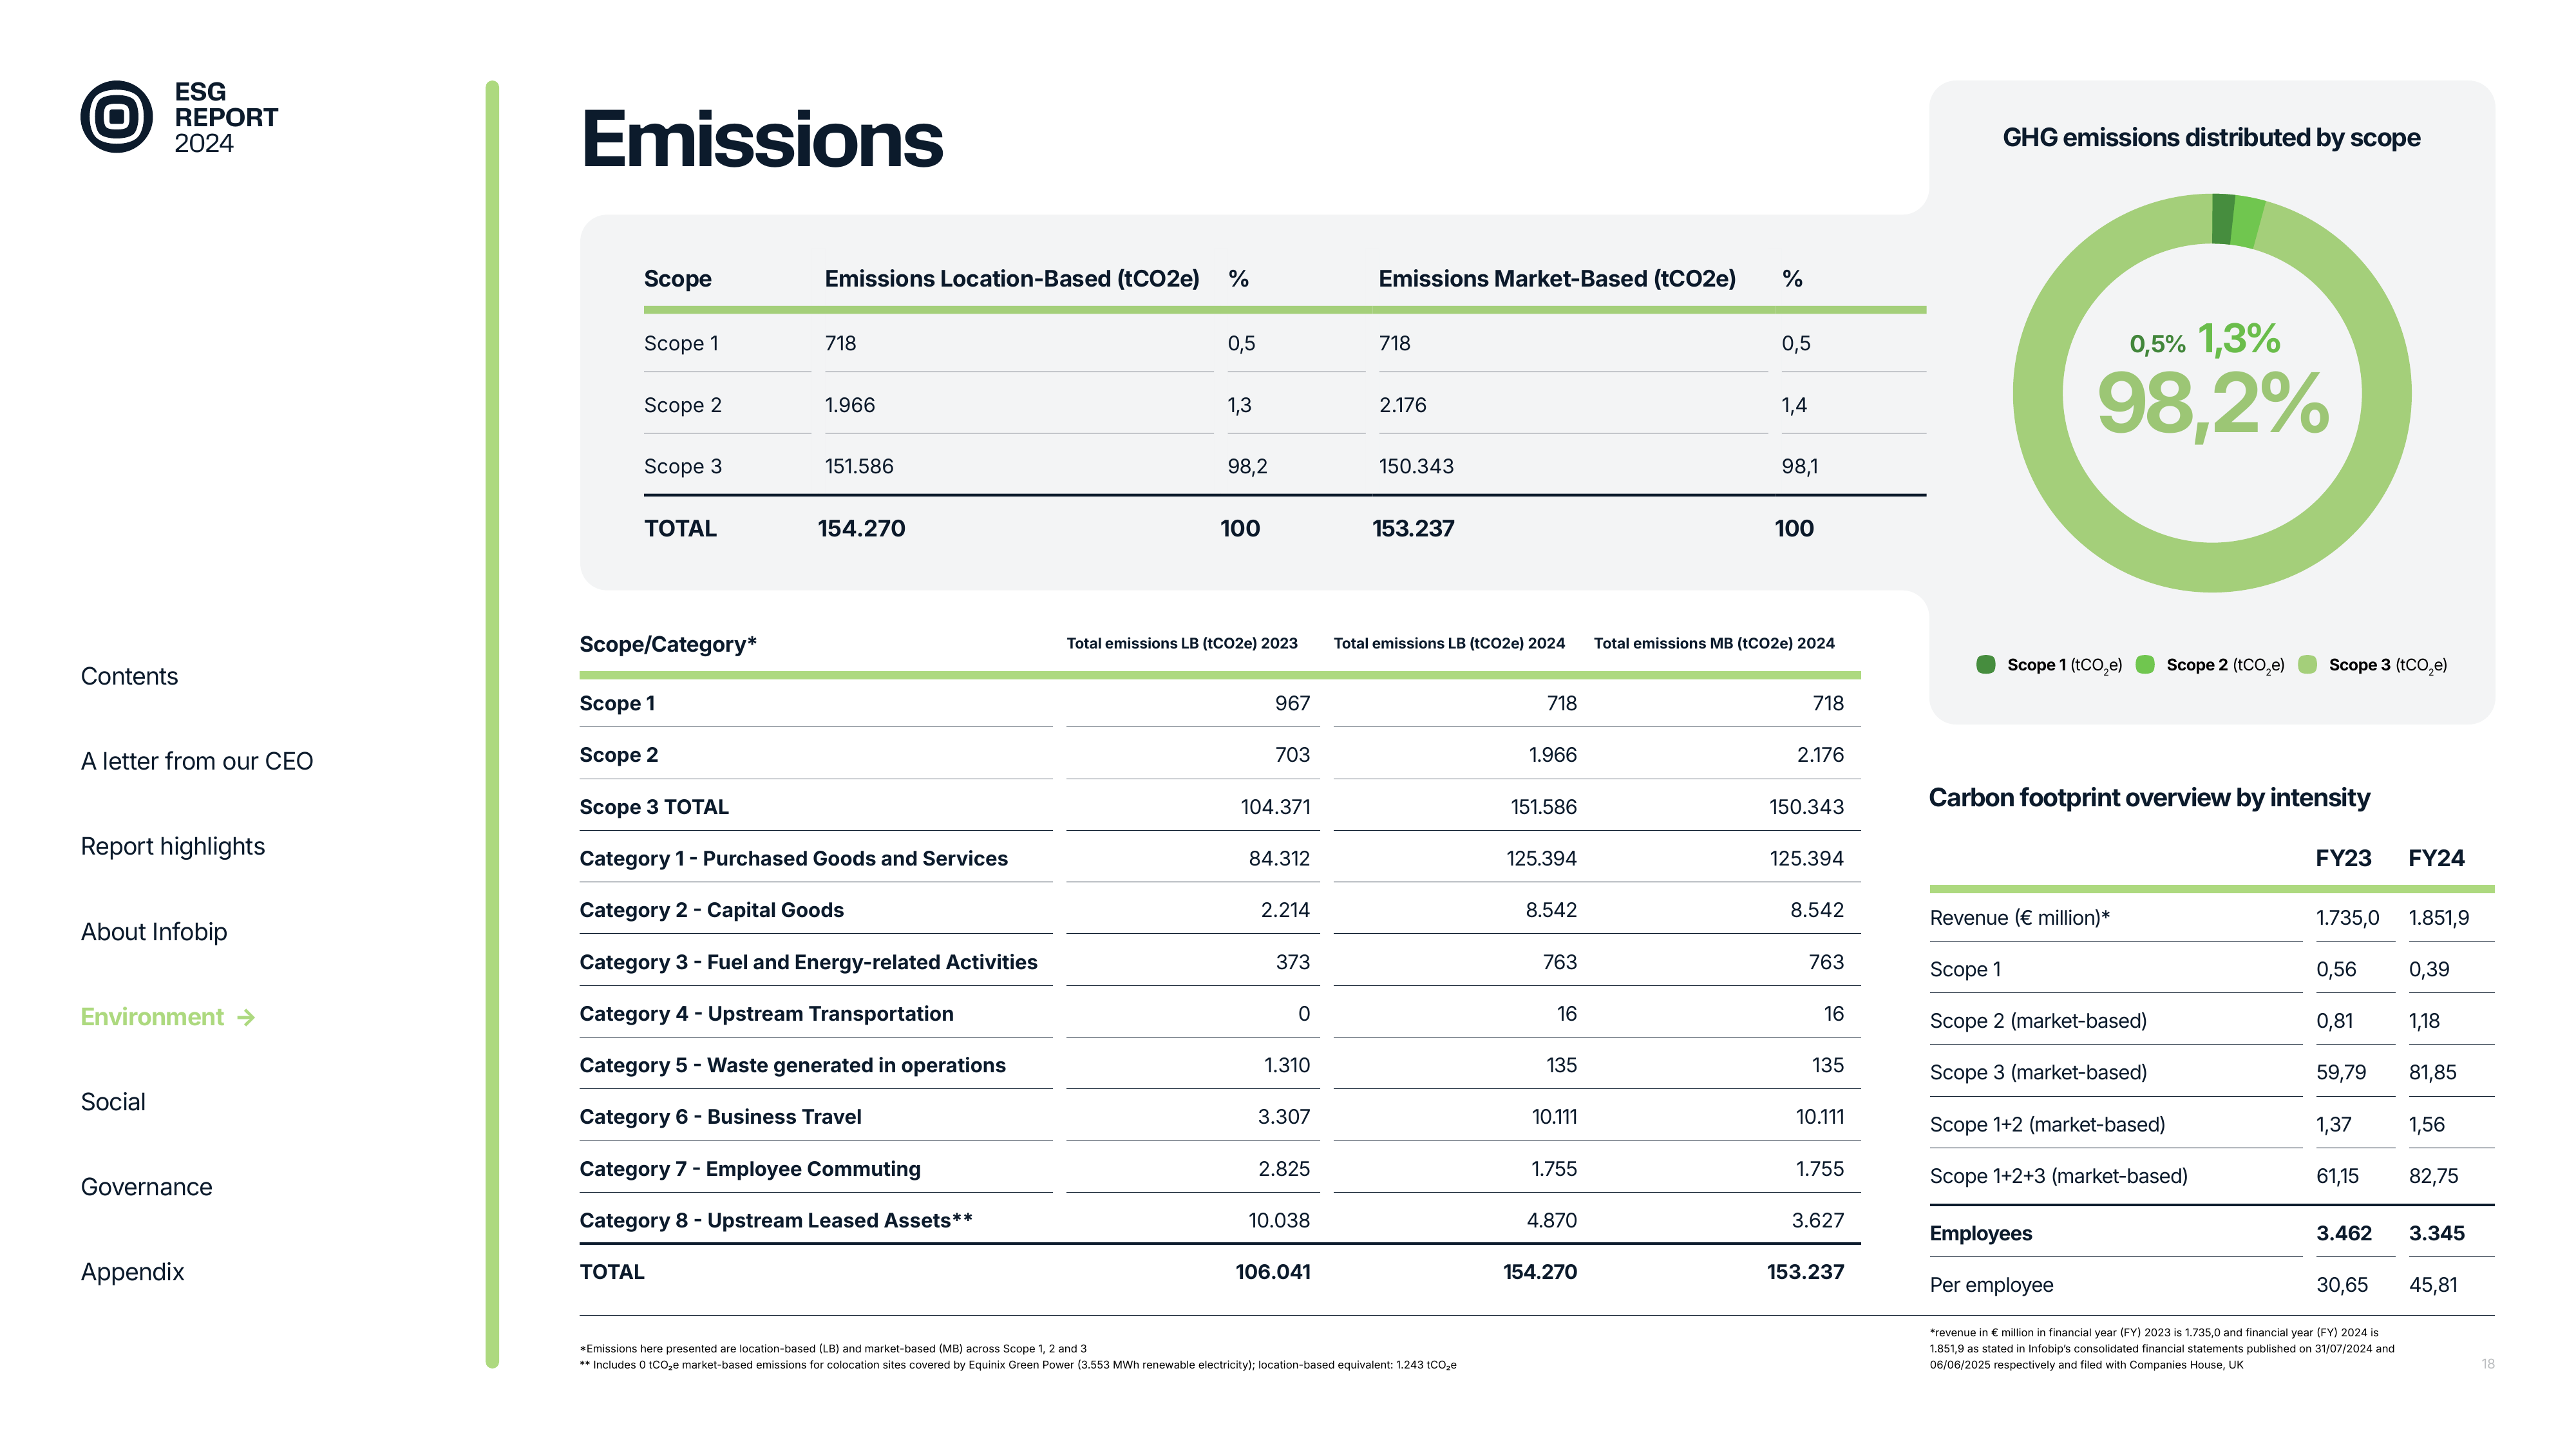Screen dimensions: 2576x1449
Task: Click Emissions Market-Based (tCO2e) column header
Action: point(1557,278)
